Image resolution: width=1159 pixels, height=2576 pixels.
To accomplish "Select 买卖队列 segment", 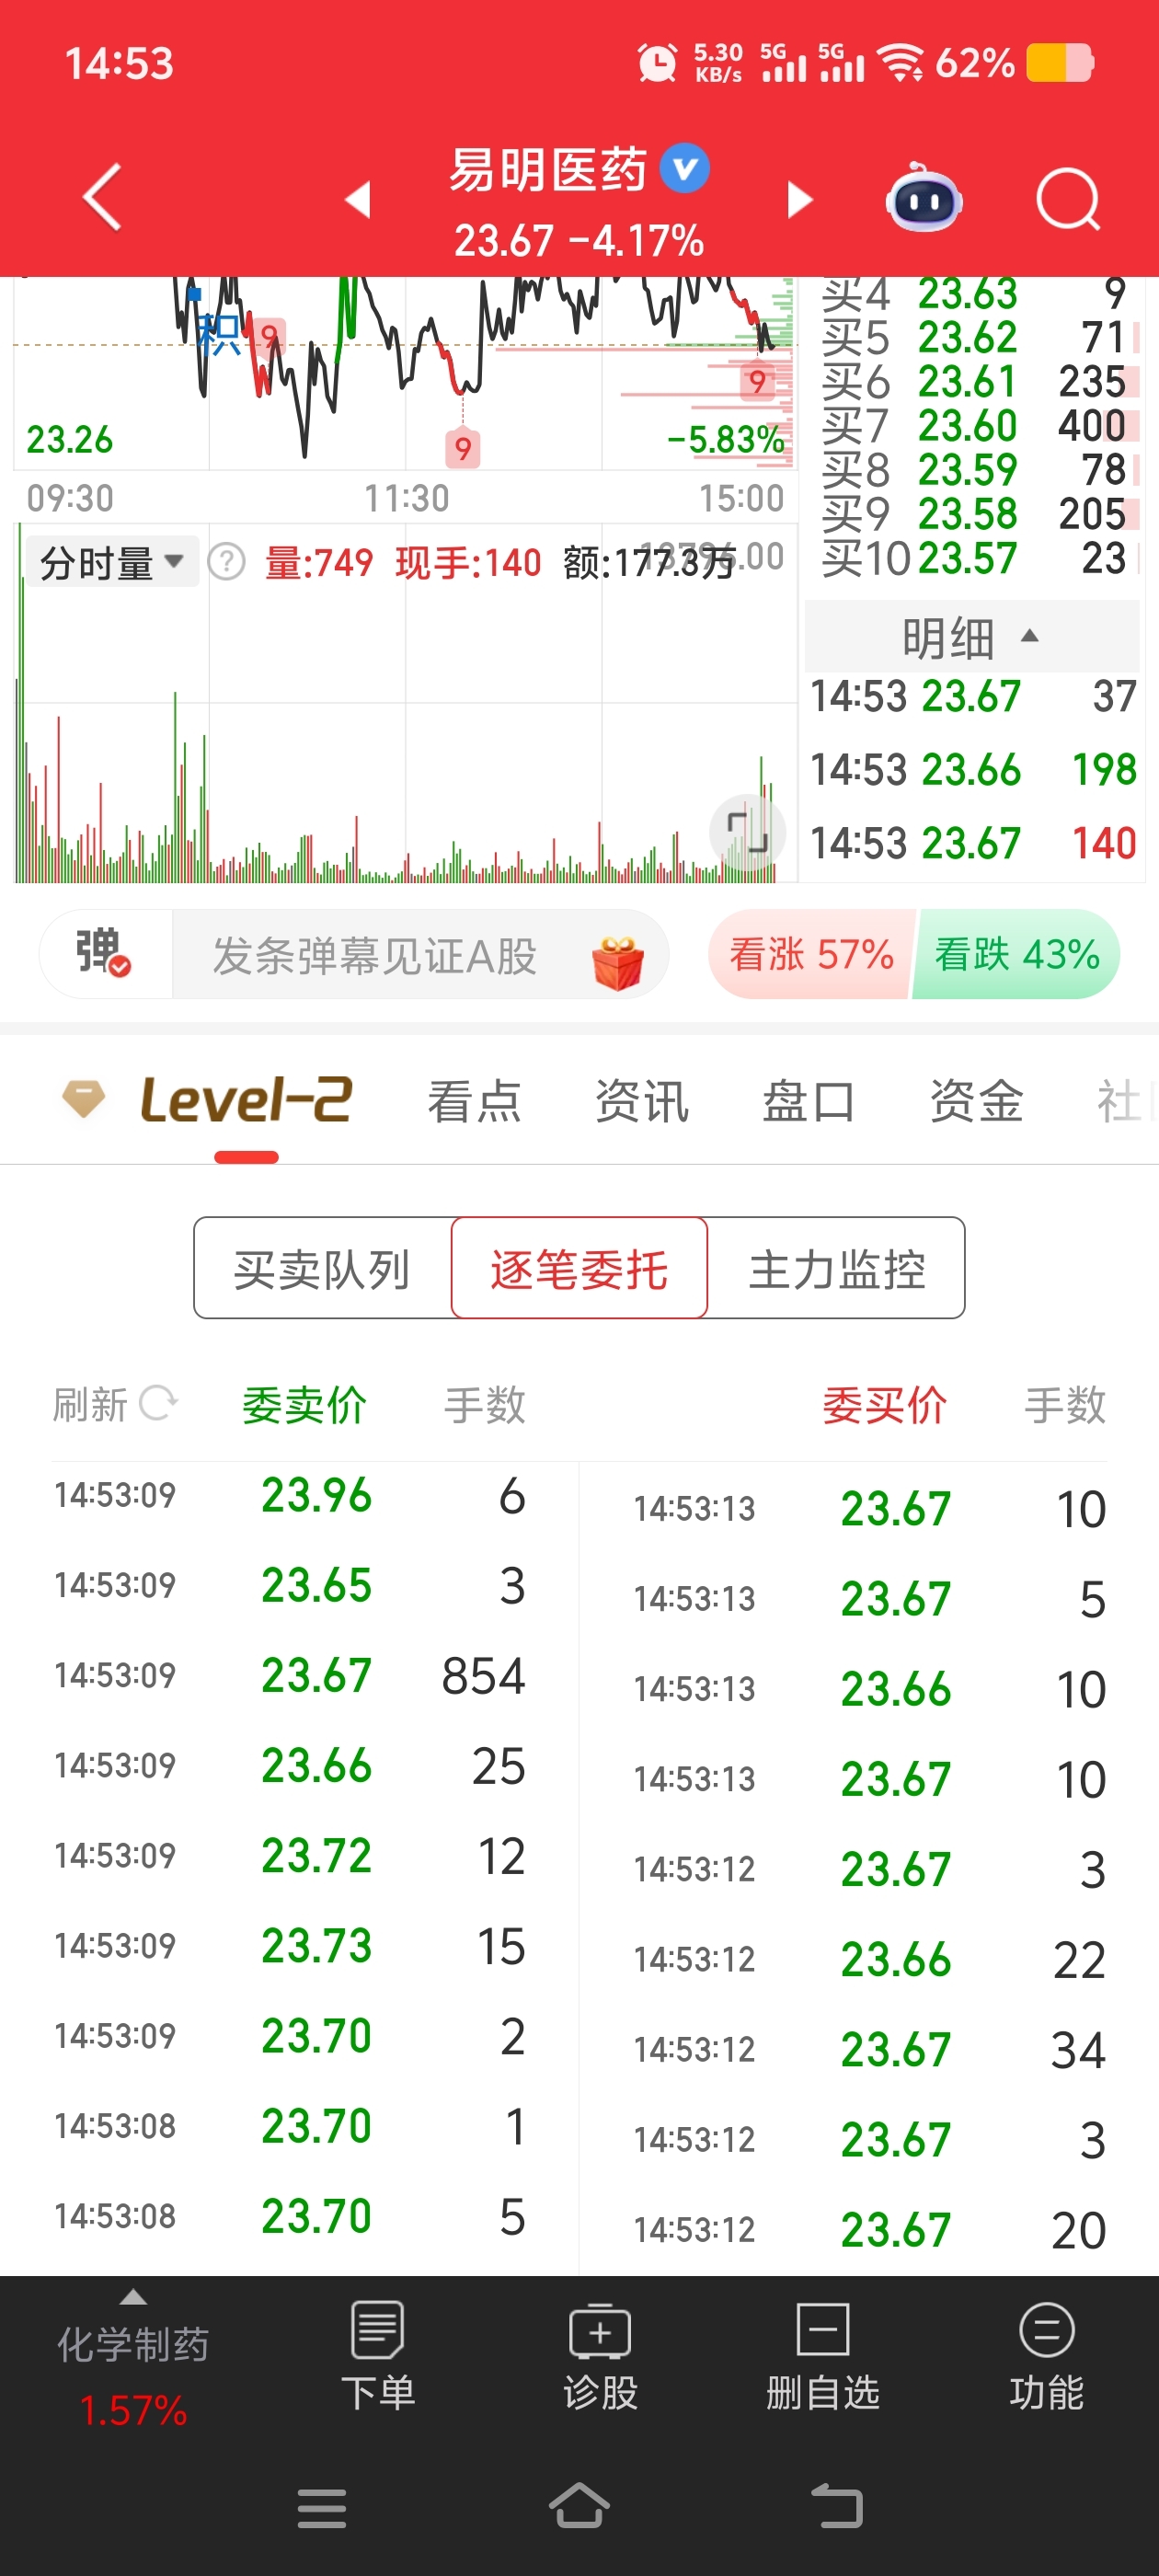I will pyautogui.click(x=322, y=1268).
